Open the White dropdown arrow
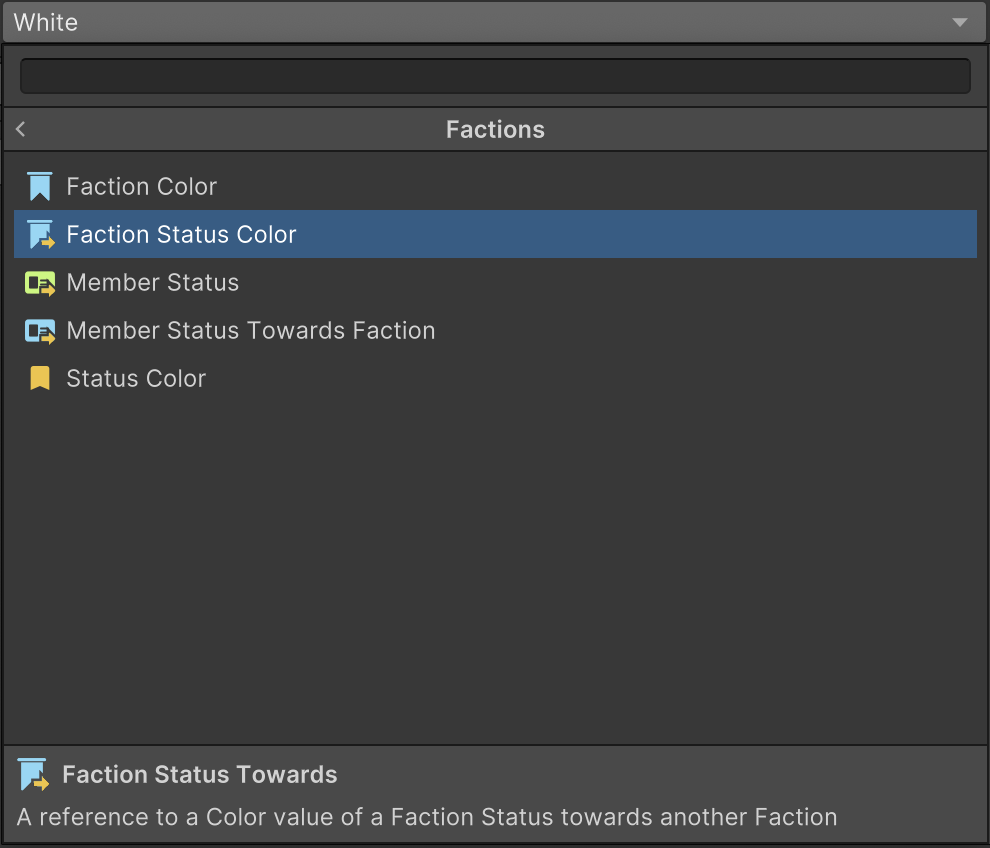990x848 pixels. (x=960, y=23)
